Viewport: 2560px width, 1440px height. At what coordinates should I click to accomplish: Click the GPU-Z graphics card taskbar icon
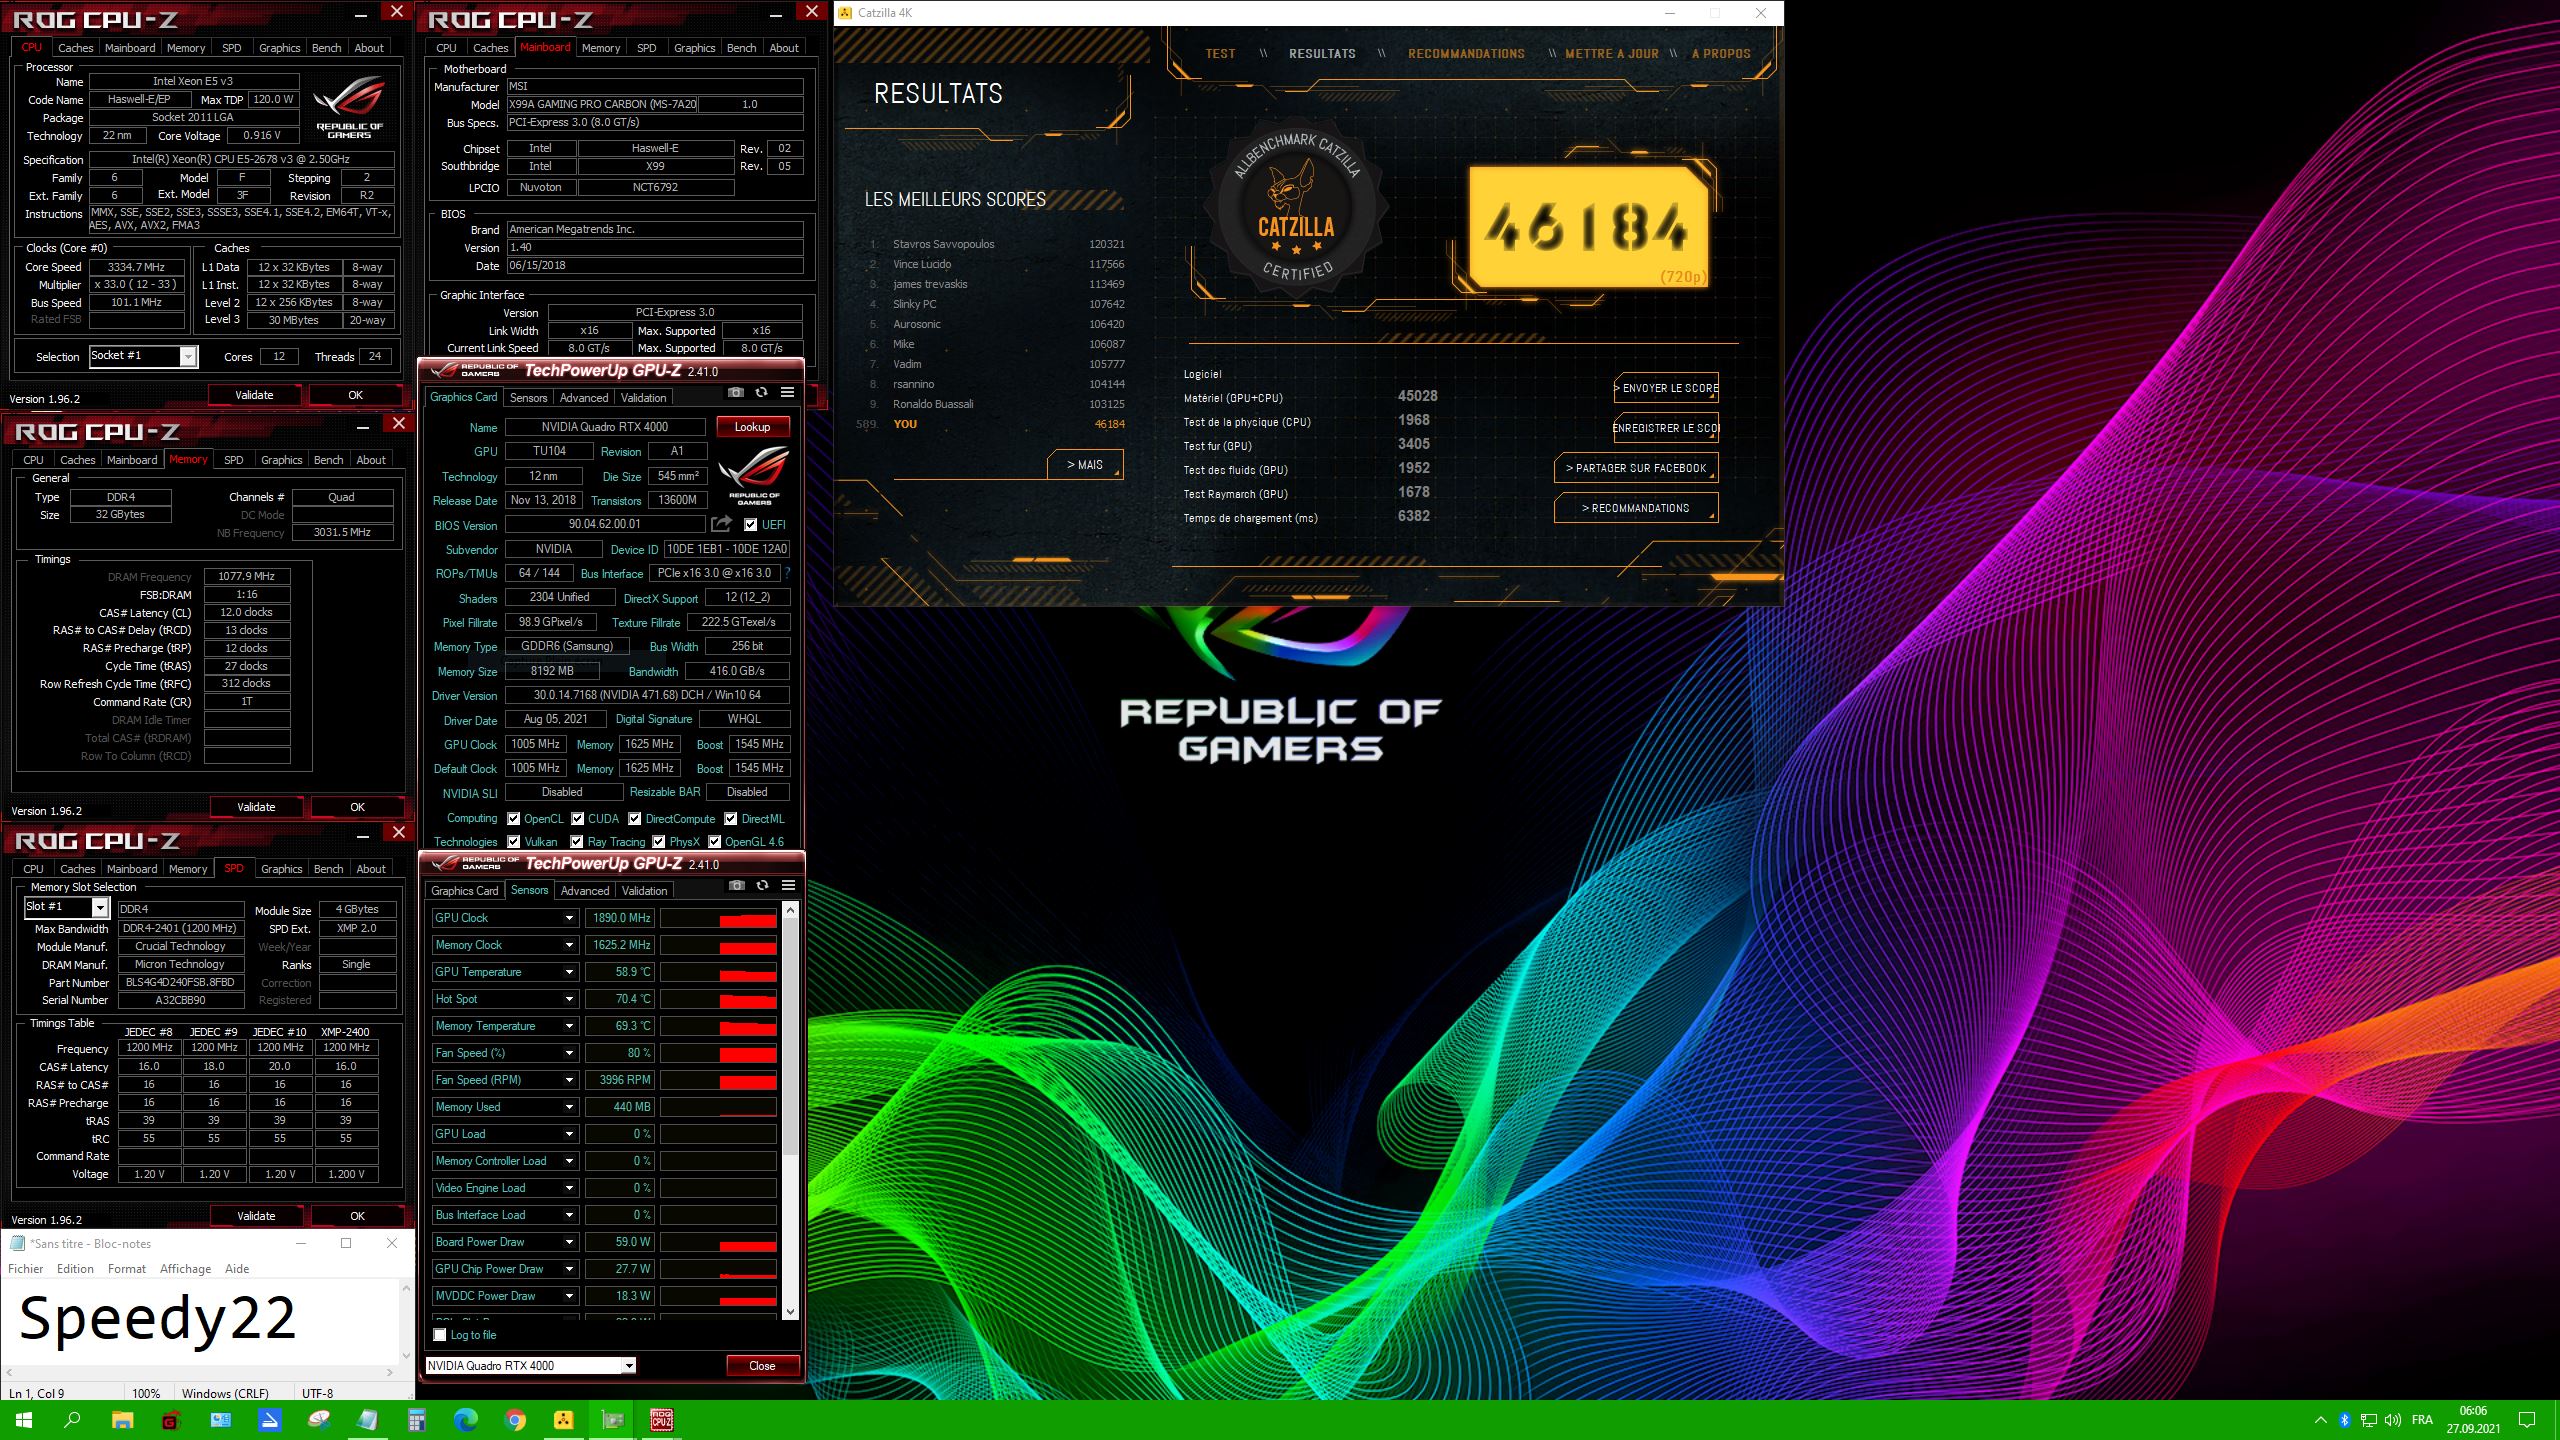coord(613,1420)
